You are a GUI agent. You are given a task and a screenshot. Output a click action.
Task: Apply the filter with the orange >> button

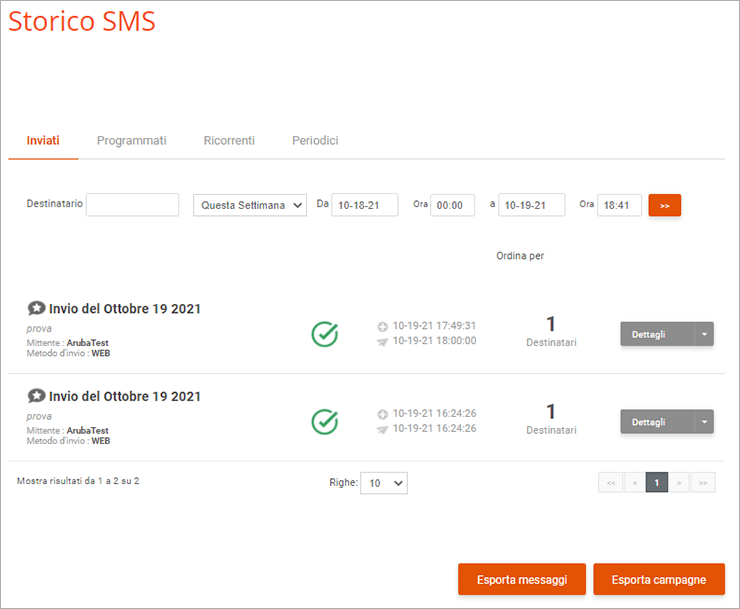[664, 205]
